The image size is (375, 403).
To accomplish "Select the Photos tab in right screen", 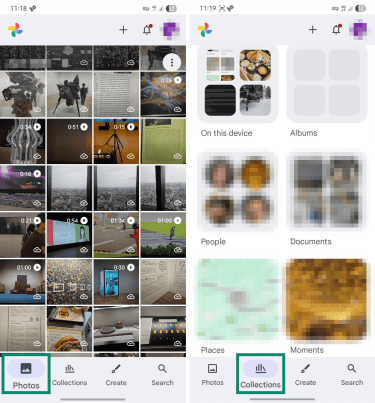I will pos(212,375).
